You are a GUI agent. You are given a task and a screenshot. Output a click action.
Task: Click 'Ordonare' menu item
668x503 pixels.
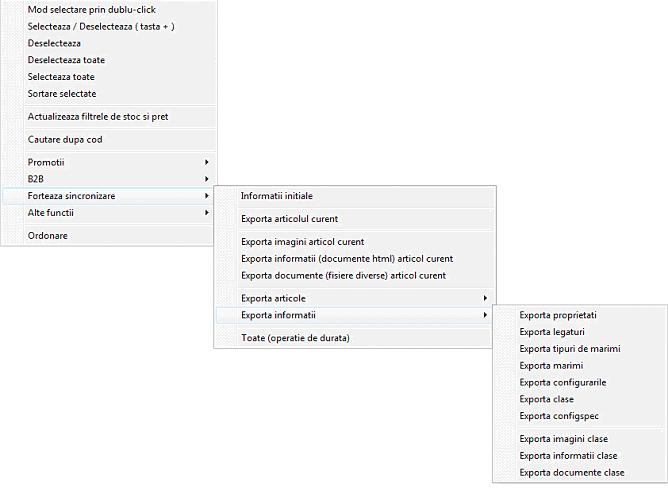48,236
